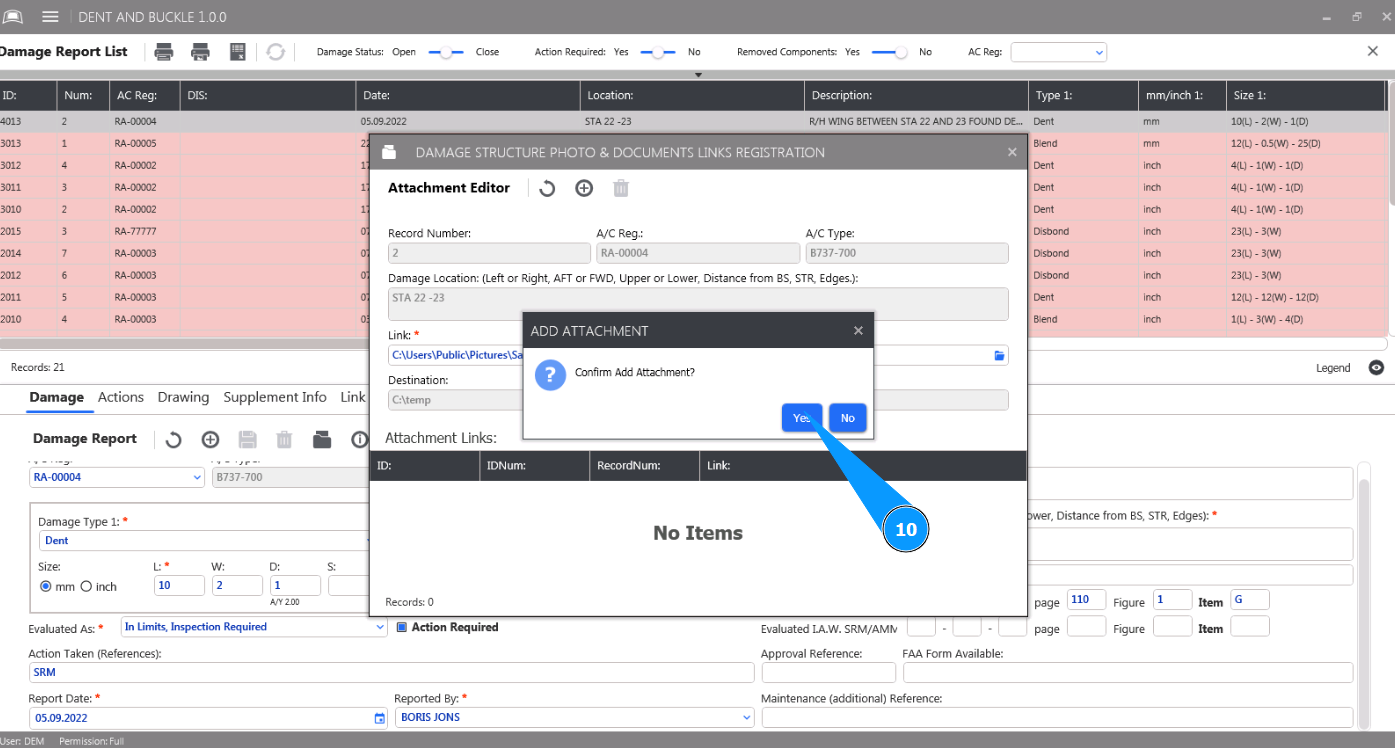Image resolution: width=1395 pixels, height=748 pixels.
Task: Delete the current damage report
Action: pos(284,439)
